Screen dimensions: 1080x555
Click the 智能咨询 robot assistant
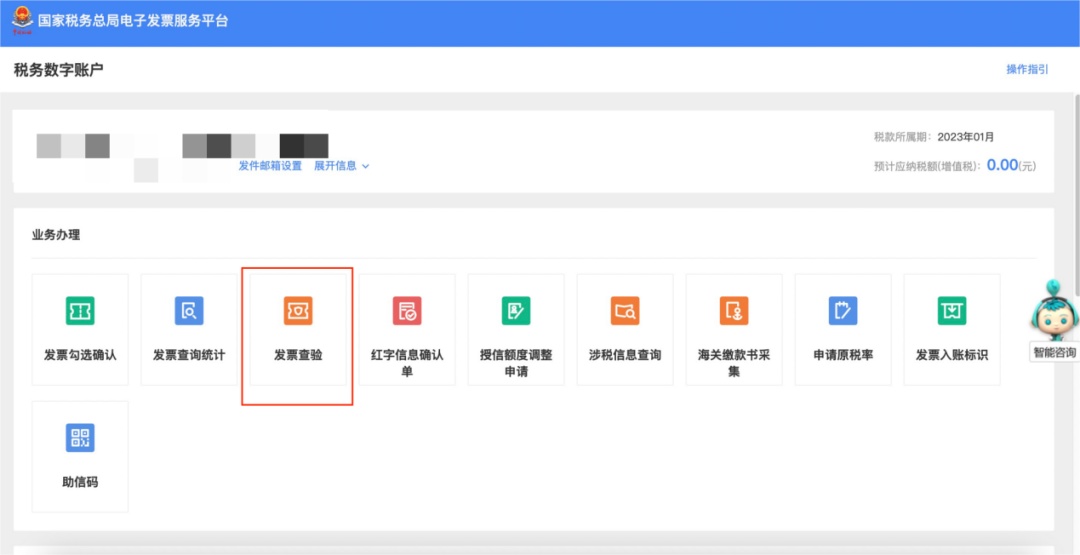(x=1054, y=311)
